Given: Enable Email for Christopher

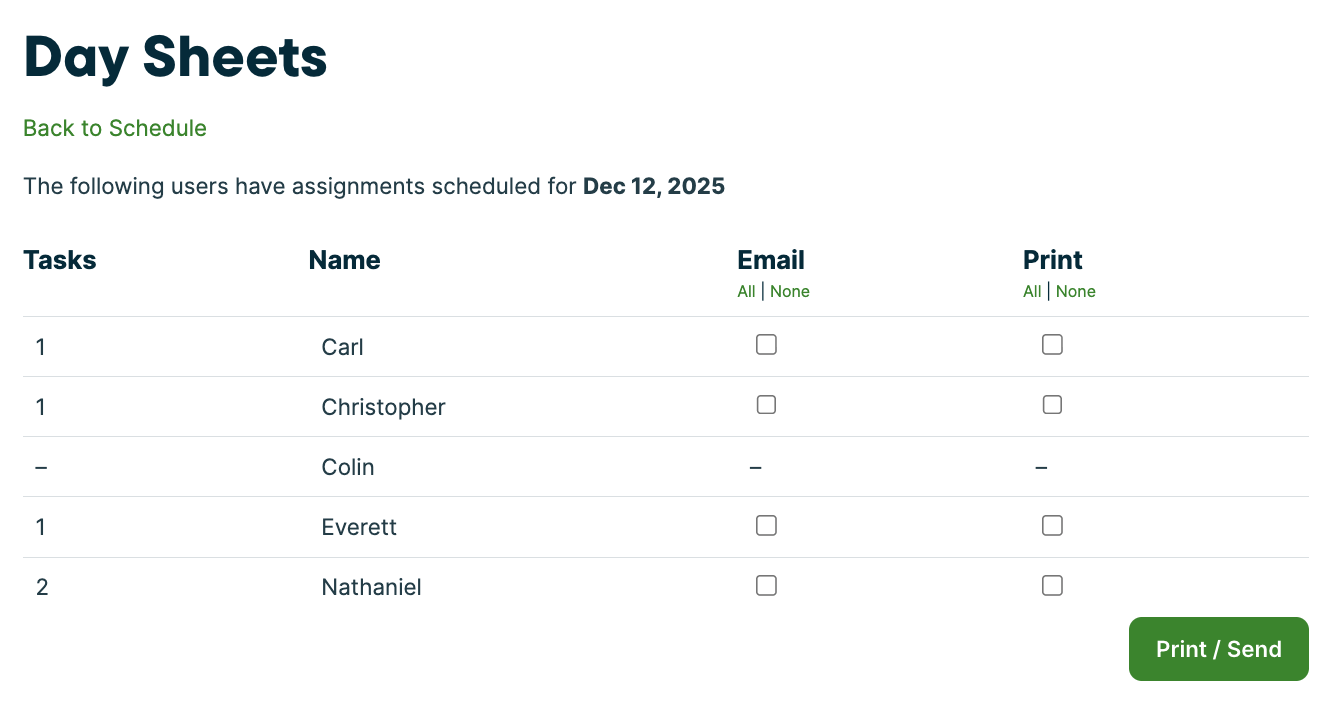Looking at the screenshot, I should click(x=766, y=405).
